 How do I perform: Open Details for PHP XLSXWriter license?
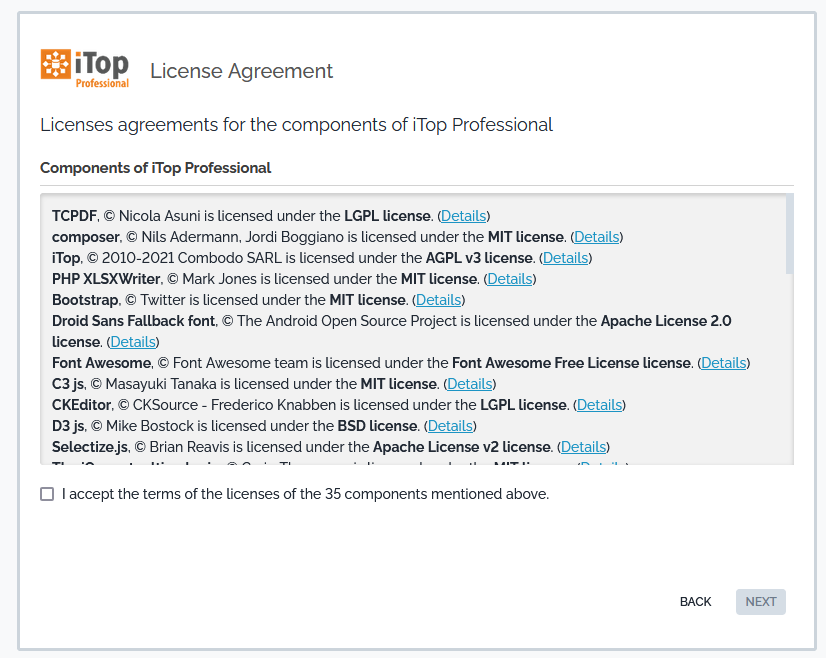(x=510, y=279)
